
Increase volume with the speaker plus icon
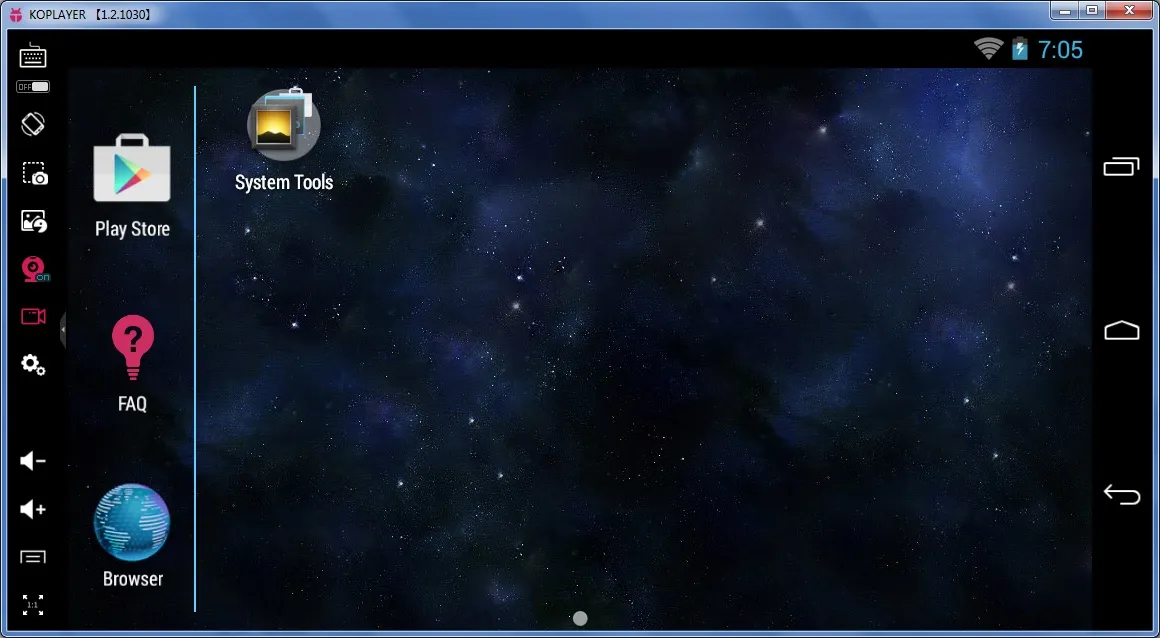point(33,510)
